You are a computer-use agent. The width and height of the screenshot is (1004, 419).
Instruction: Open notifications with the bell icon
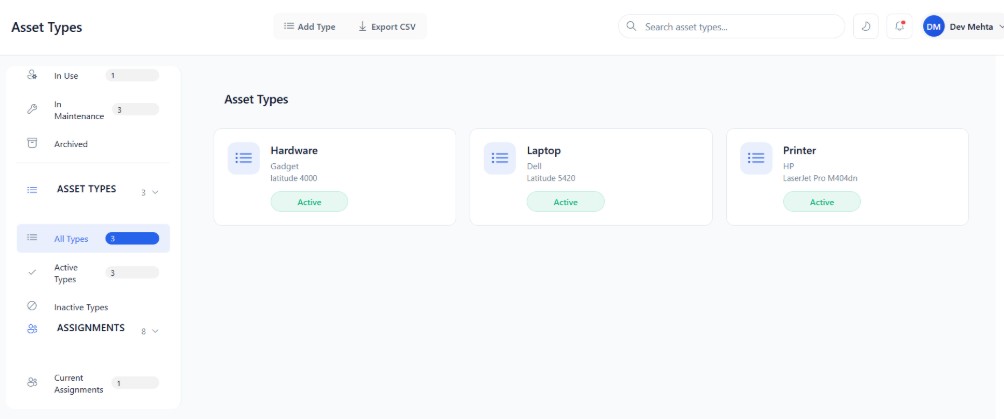[899, 27]
